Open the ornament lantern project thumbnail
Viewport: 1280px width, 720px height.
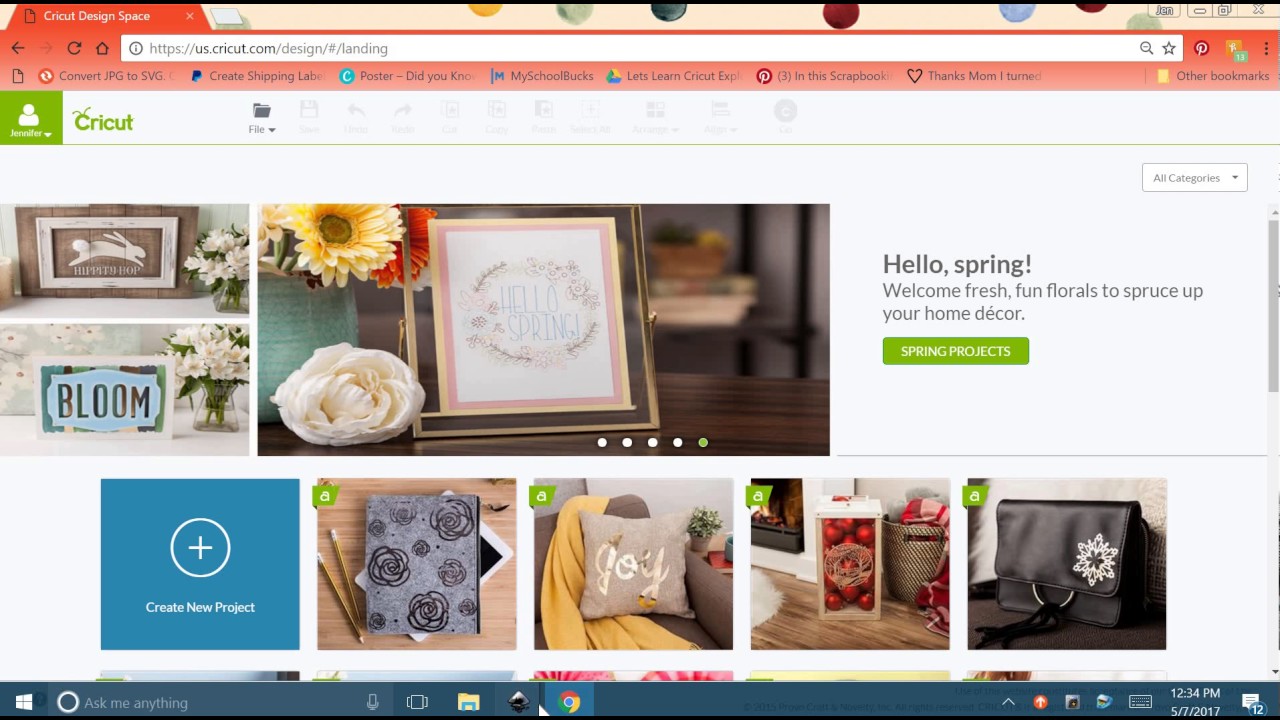pyautogui.click(x=850, y=564)
